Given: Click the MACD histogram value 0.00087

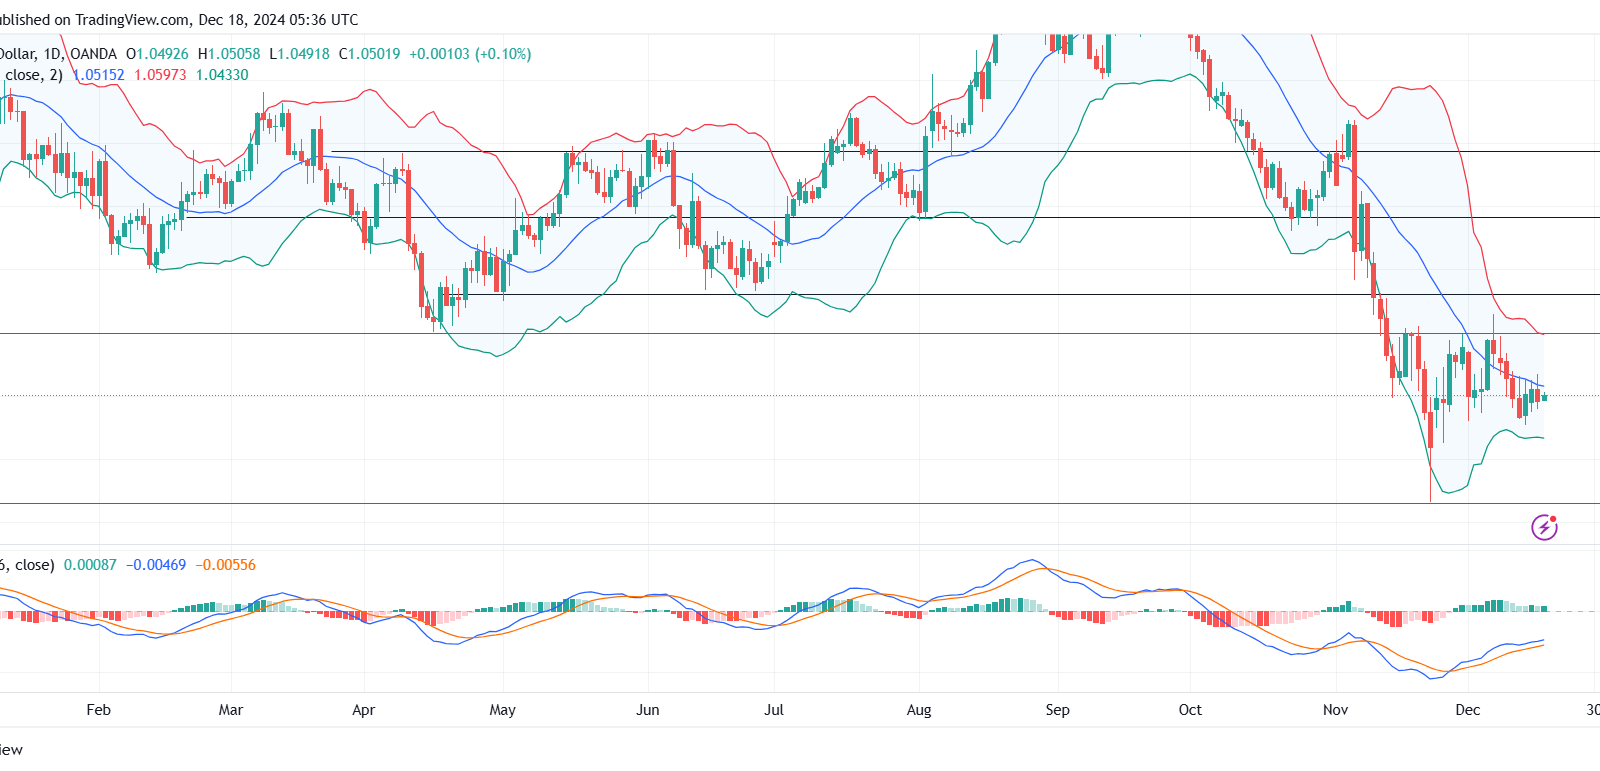Looking at the screenshot, I should click(x=90, y=565).
